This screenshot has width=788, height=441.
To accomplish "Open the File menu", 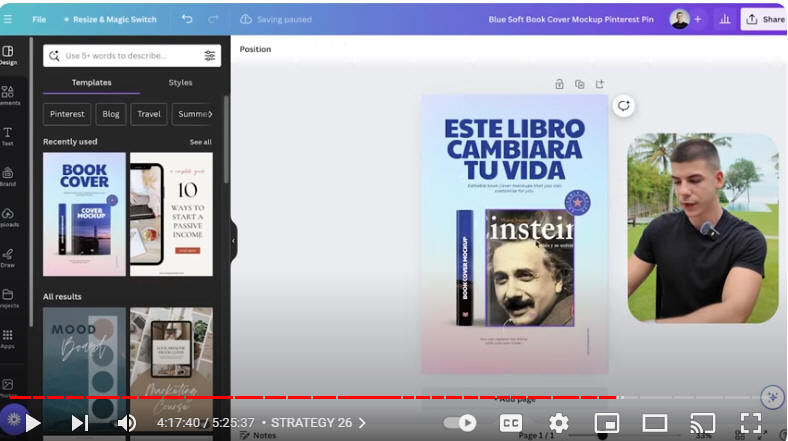I will point(39,19).
